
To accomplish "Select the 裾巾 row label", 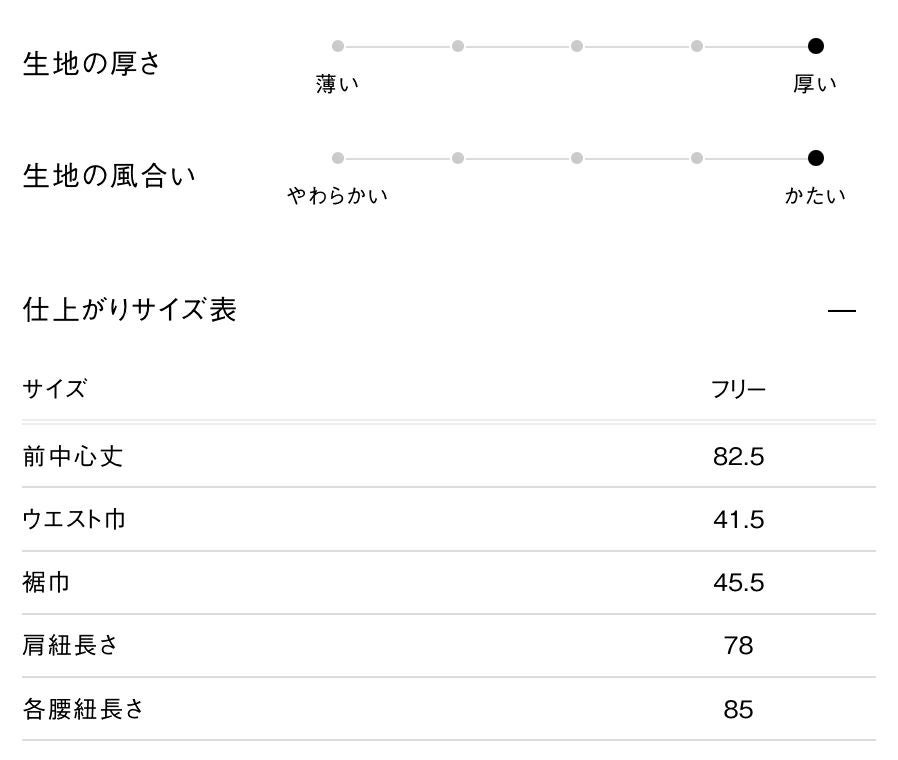I will 47,583.
